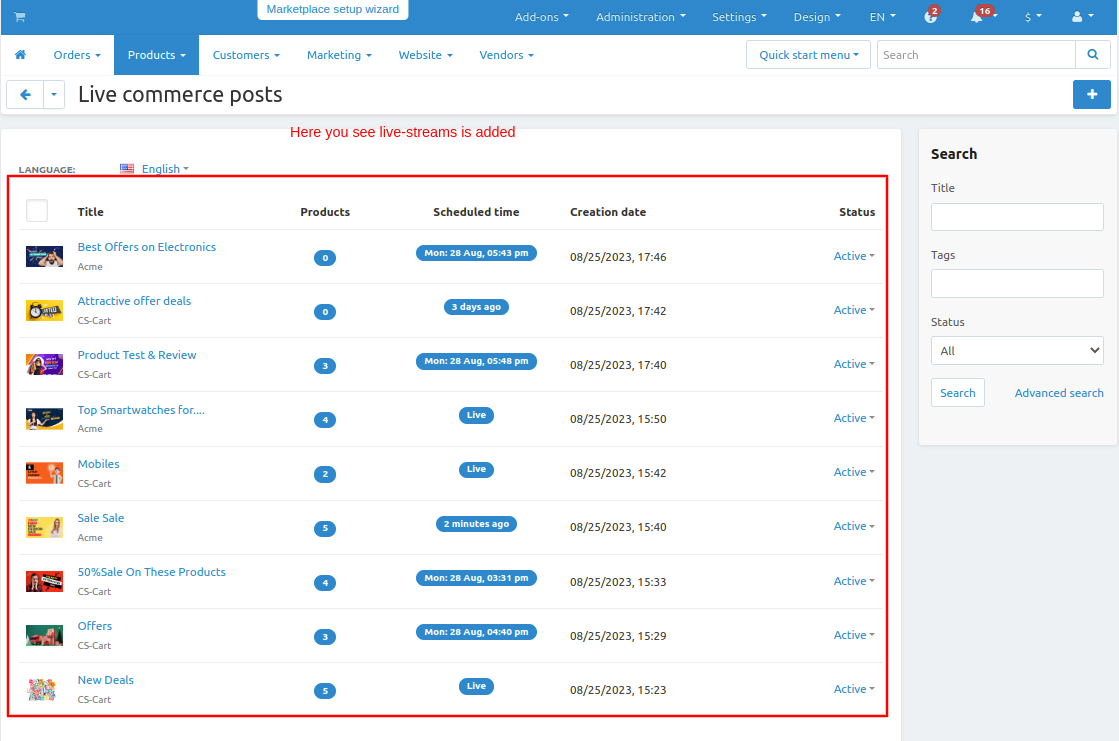
Task: Click the Search button in sidebar
Action: pyautogui.click(x=957, y=393)
